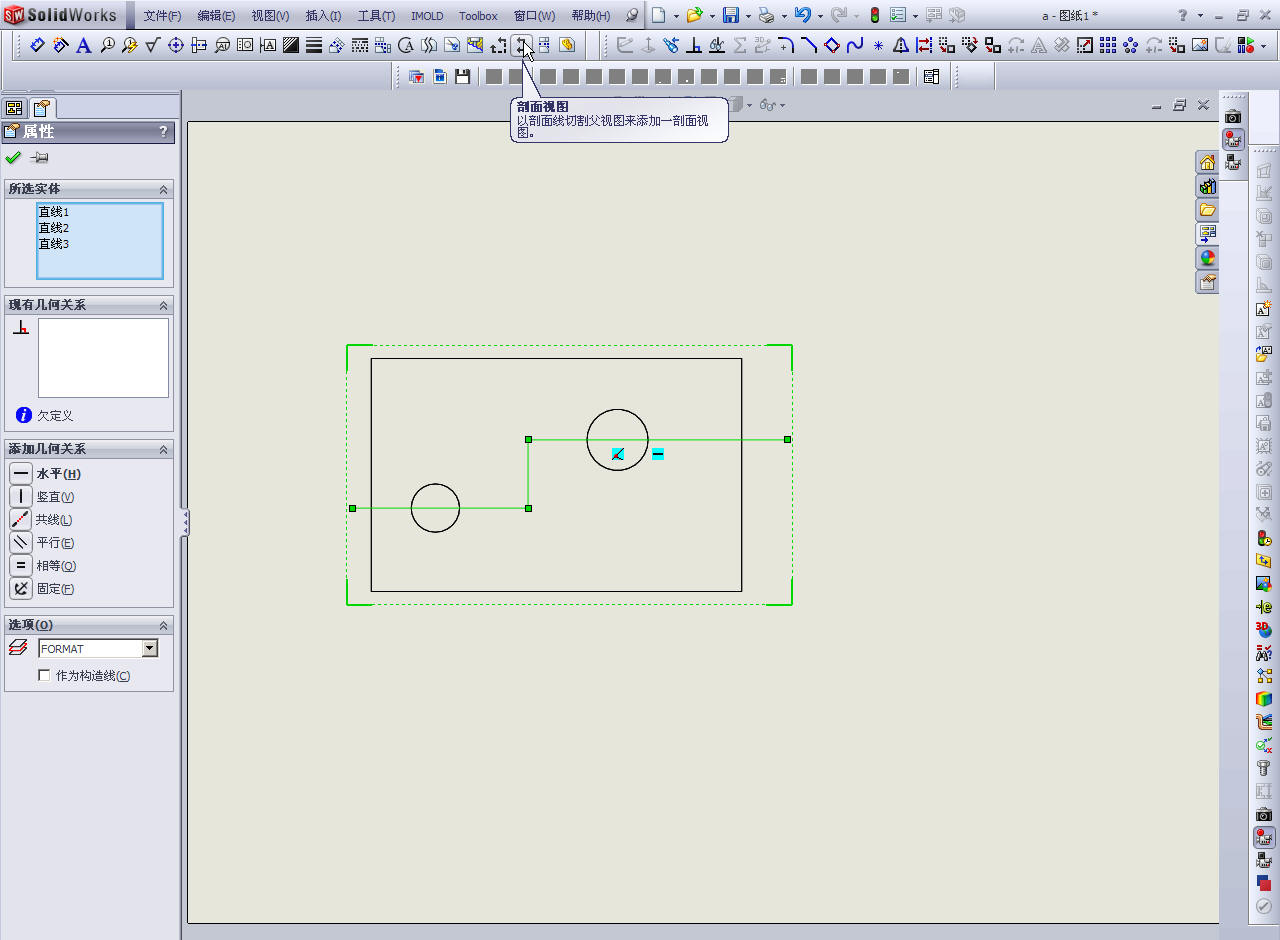The height and width of the screenshot is (940, 1280).
Task: Click the Surface Finish symbol tool
Action: pos(153,45)
